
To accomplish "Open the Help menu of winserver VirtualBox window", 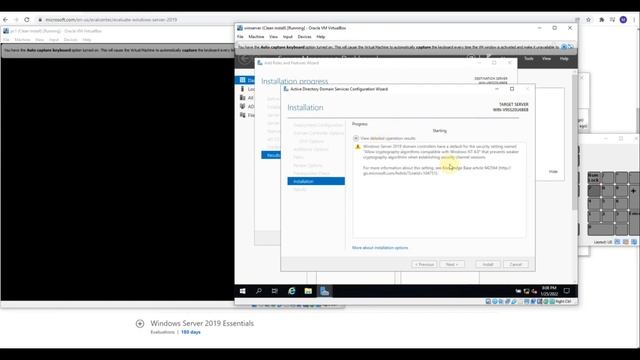I will [x=321, y=37].
